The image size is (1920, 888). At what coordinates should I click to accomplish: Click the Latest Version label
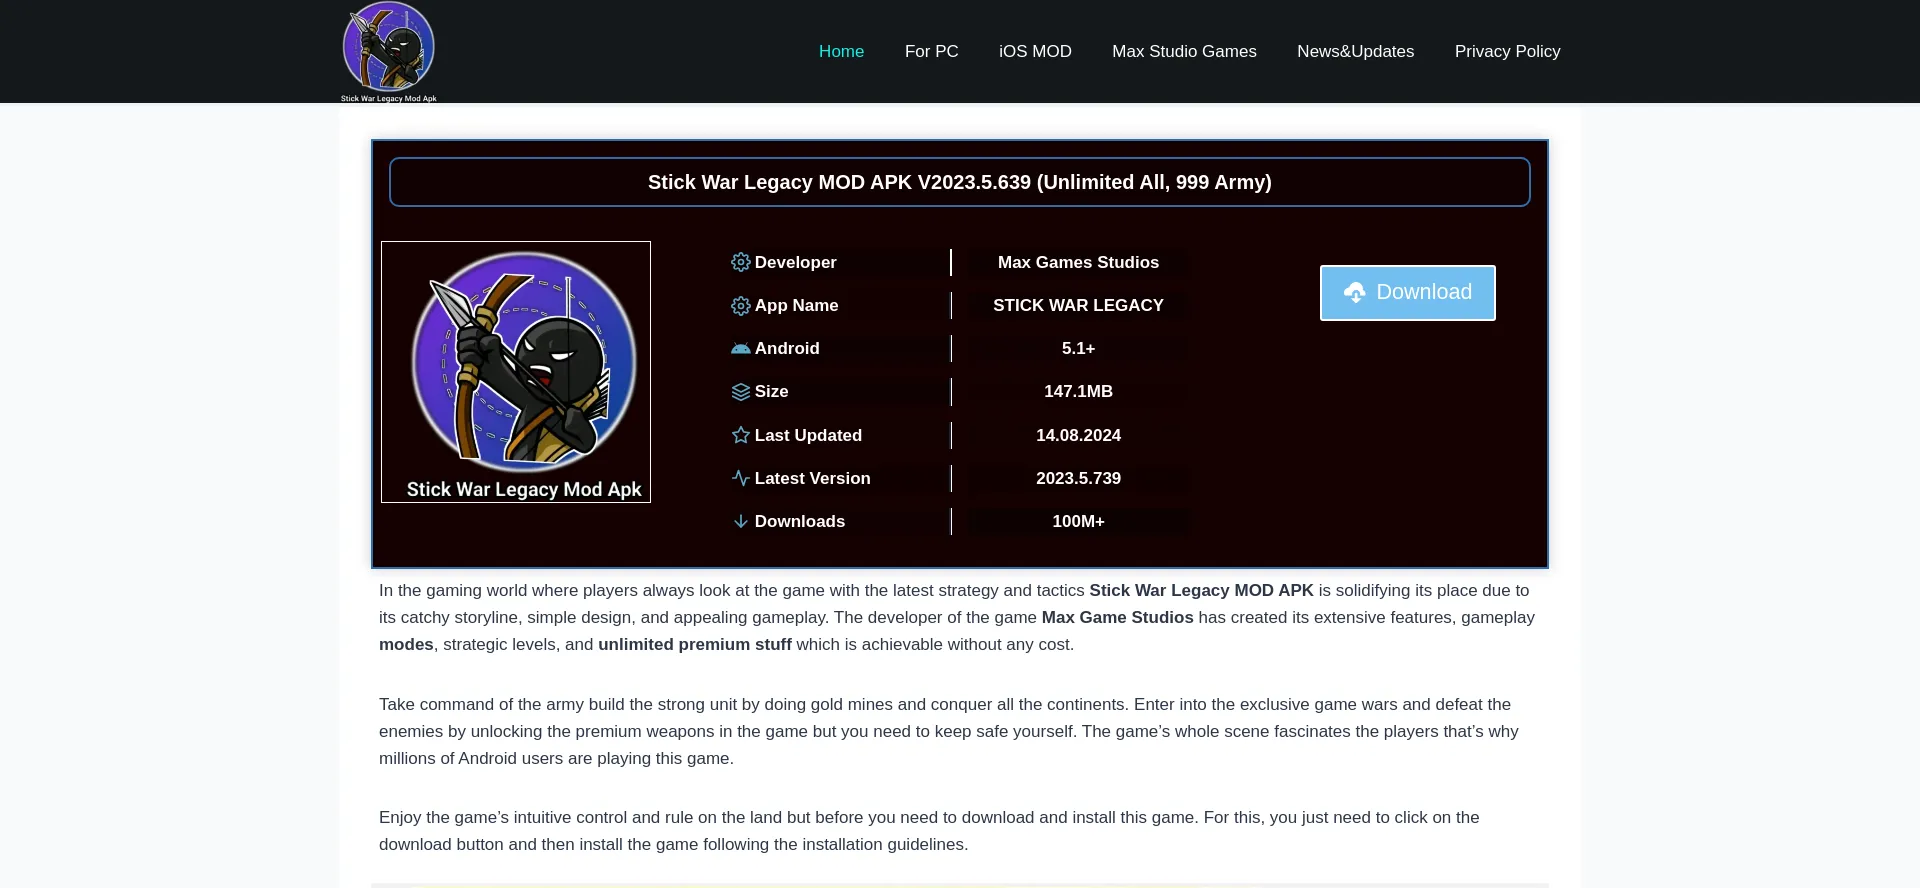(x=812, y=478)
